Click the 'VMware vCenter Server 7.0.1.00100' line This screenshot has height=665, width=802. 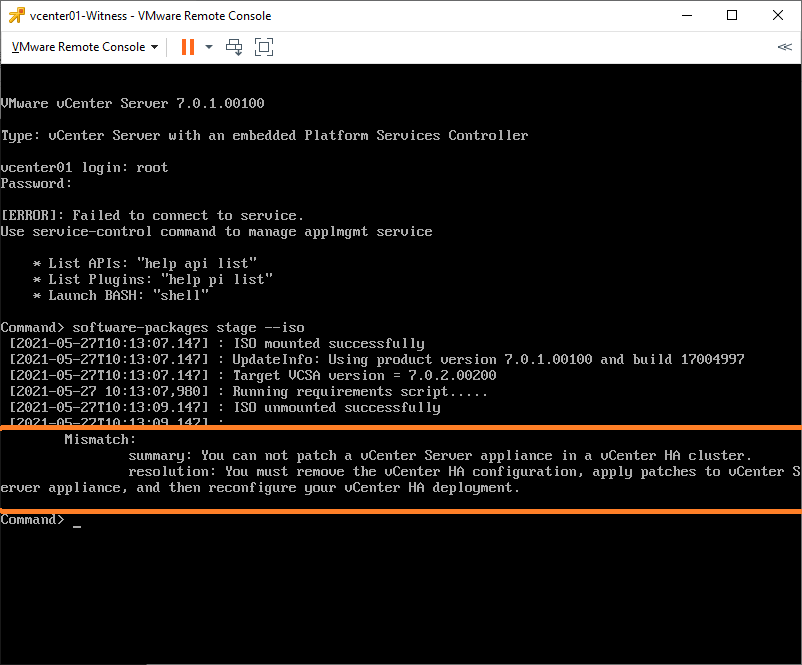[x=132, y=103]
